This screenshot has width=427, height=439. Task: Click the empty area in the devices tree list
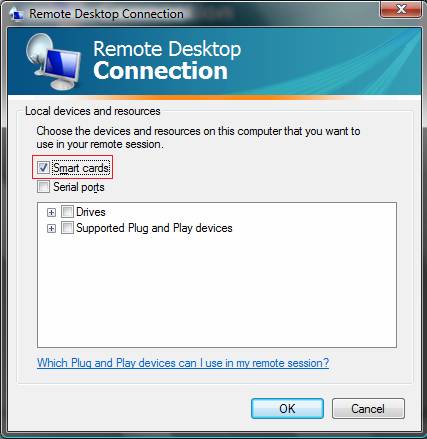(x=217, y=290)
